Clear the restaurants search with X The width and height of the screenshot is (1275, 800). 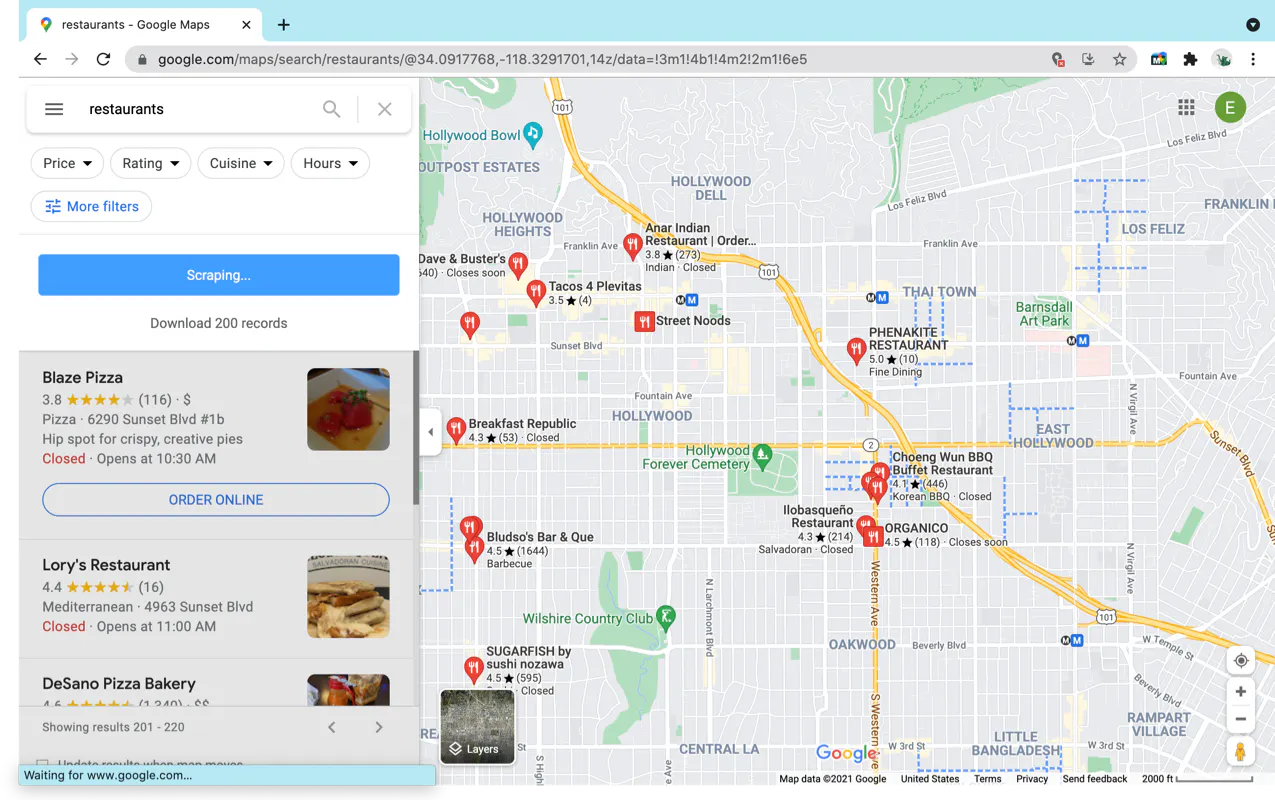[385, 109]
